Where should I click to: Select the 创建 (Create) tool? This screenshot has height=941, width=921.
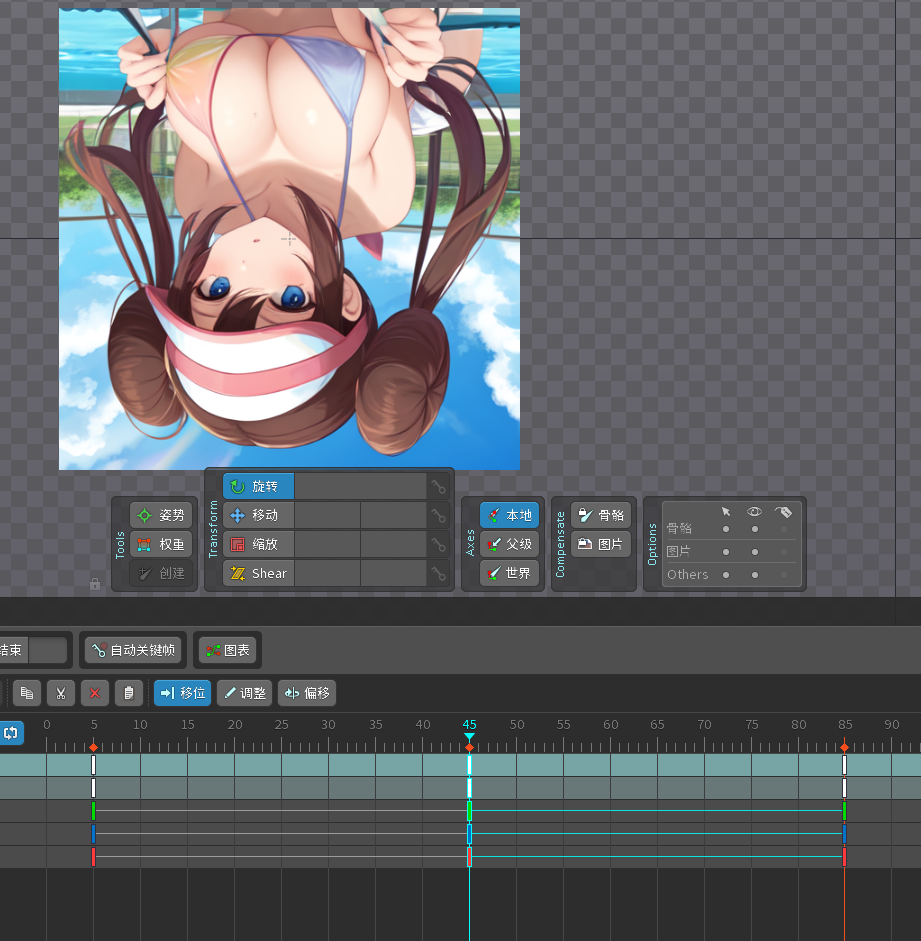click(x=161, y=573)
